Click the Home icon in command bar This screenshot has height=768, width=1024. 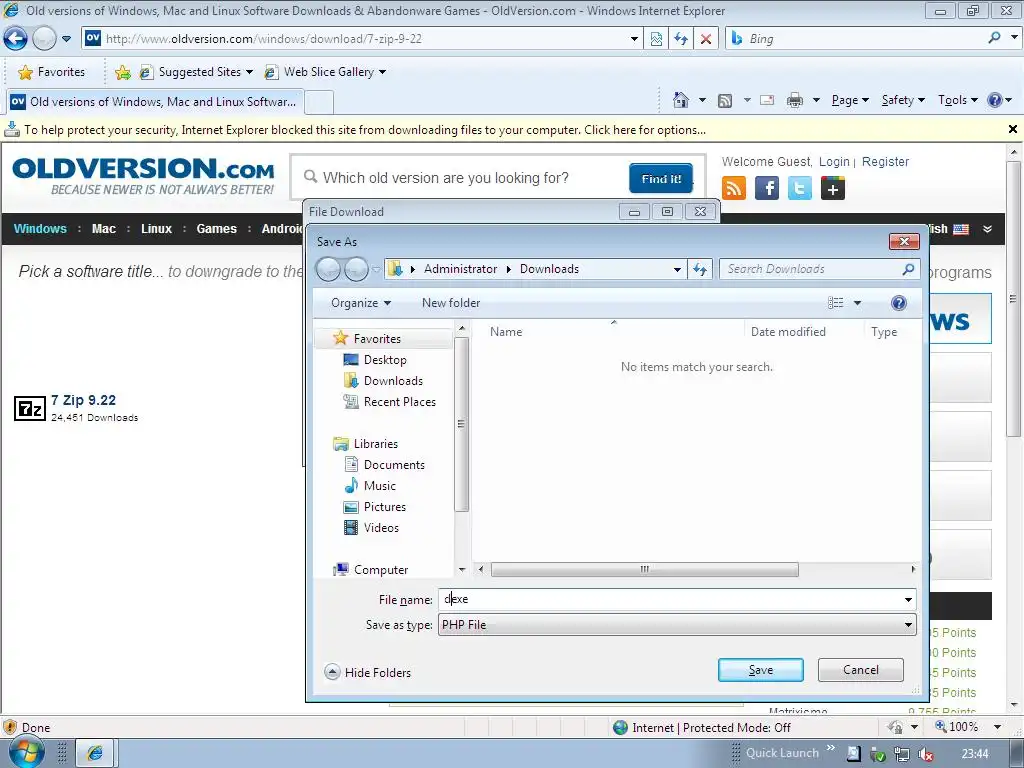[680, 100]
